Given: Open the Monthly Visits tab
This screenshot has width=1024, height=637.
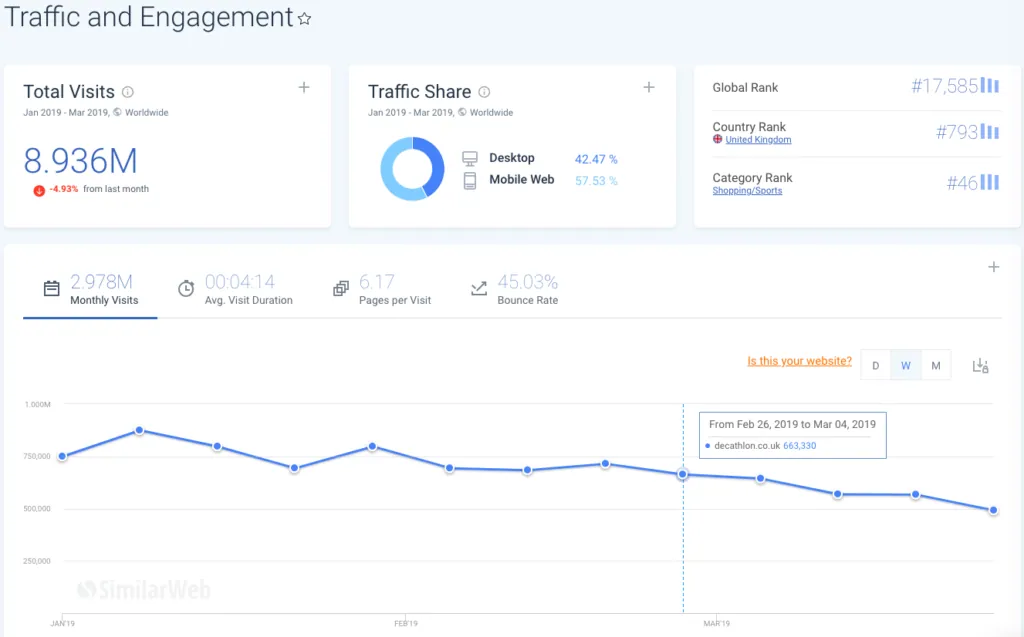Looking at the screenshot, I should coord(90,291).
